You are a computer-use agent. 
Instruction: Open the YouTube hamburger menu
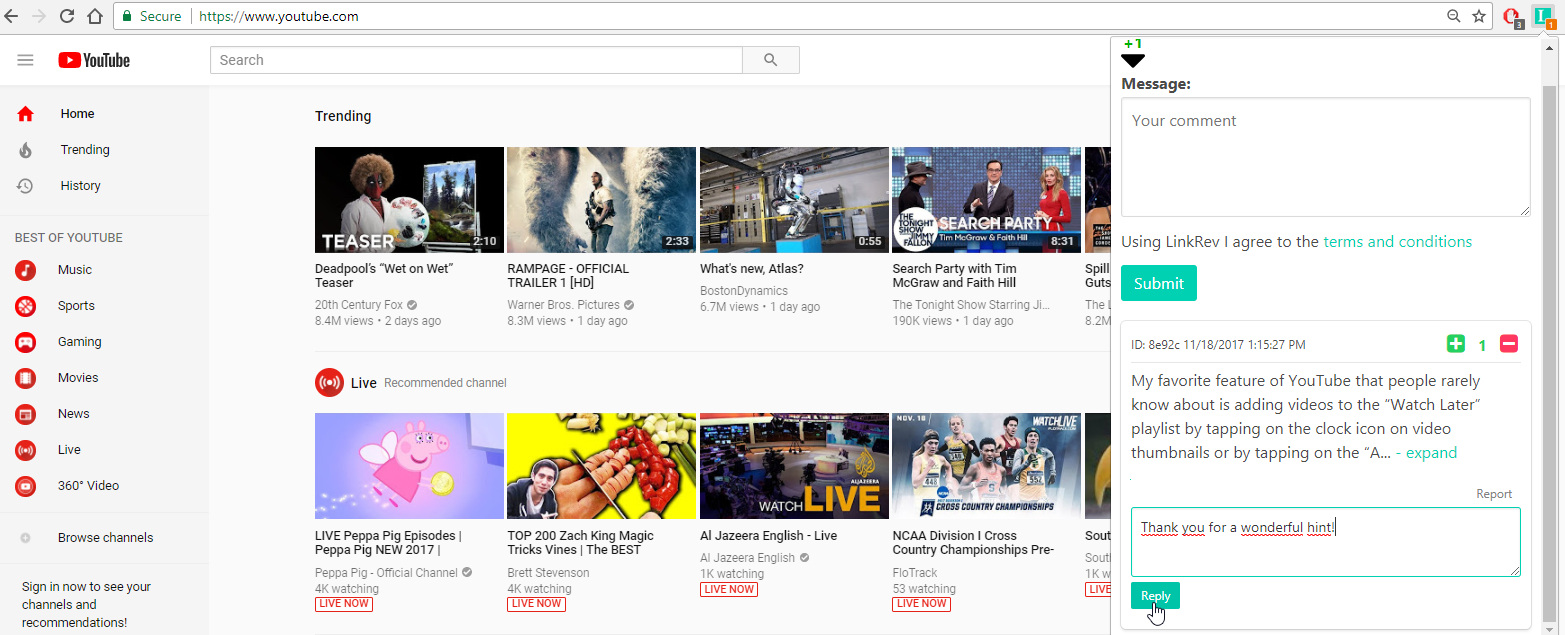[x=26, y=60]
